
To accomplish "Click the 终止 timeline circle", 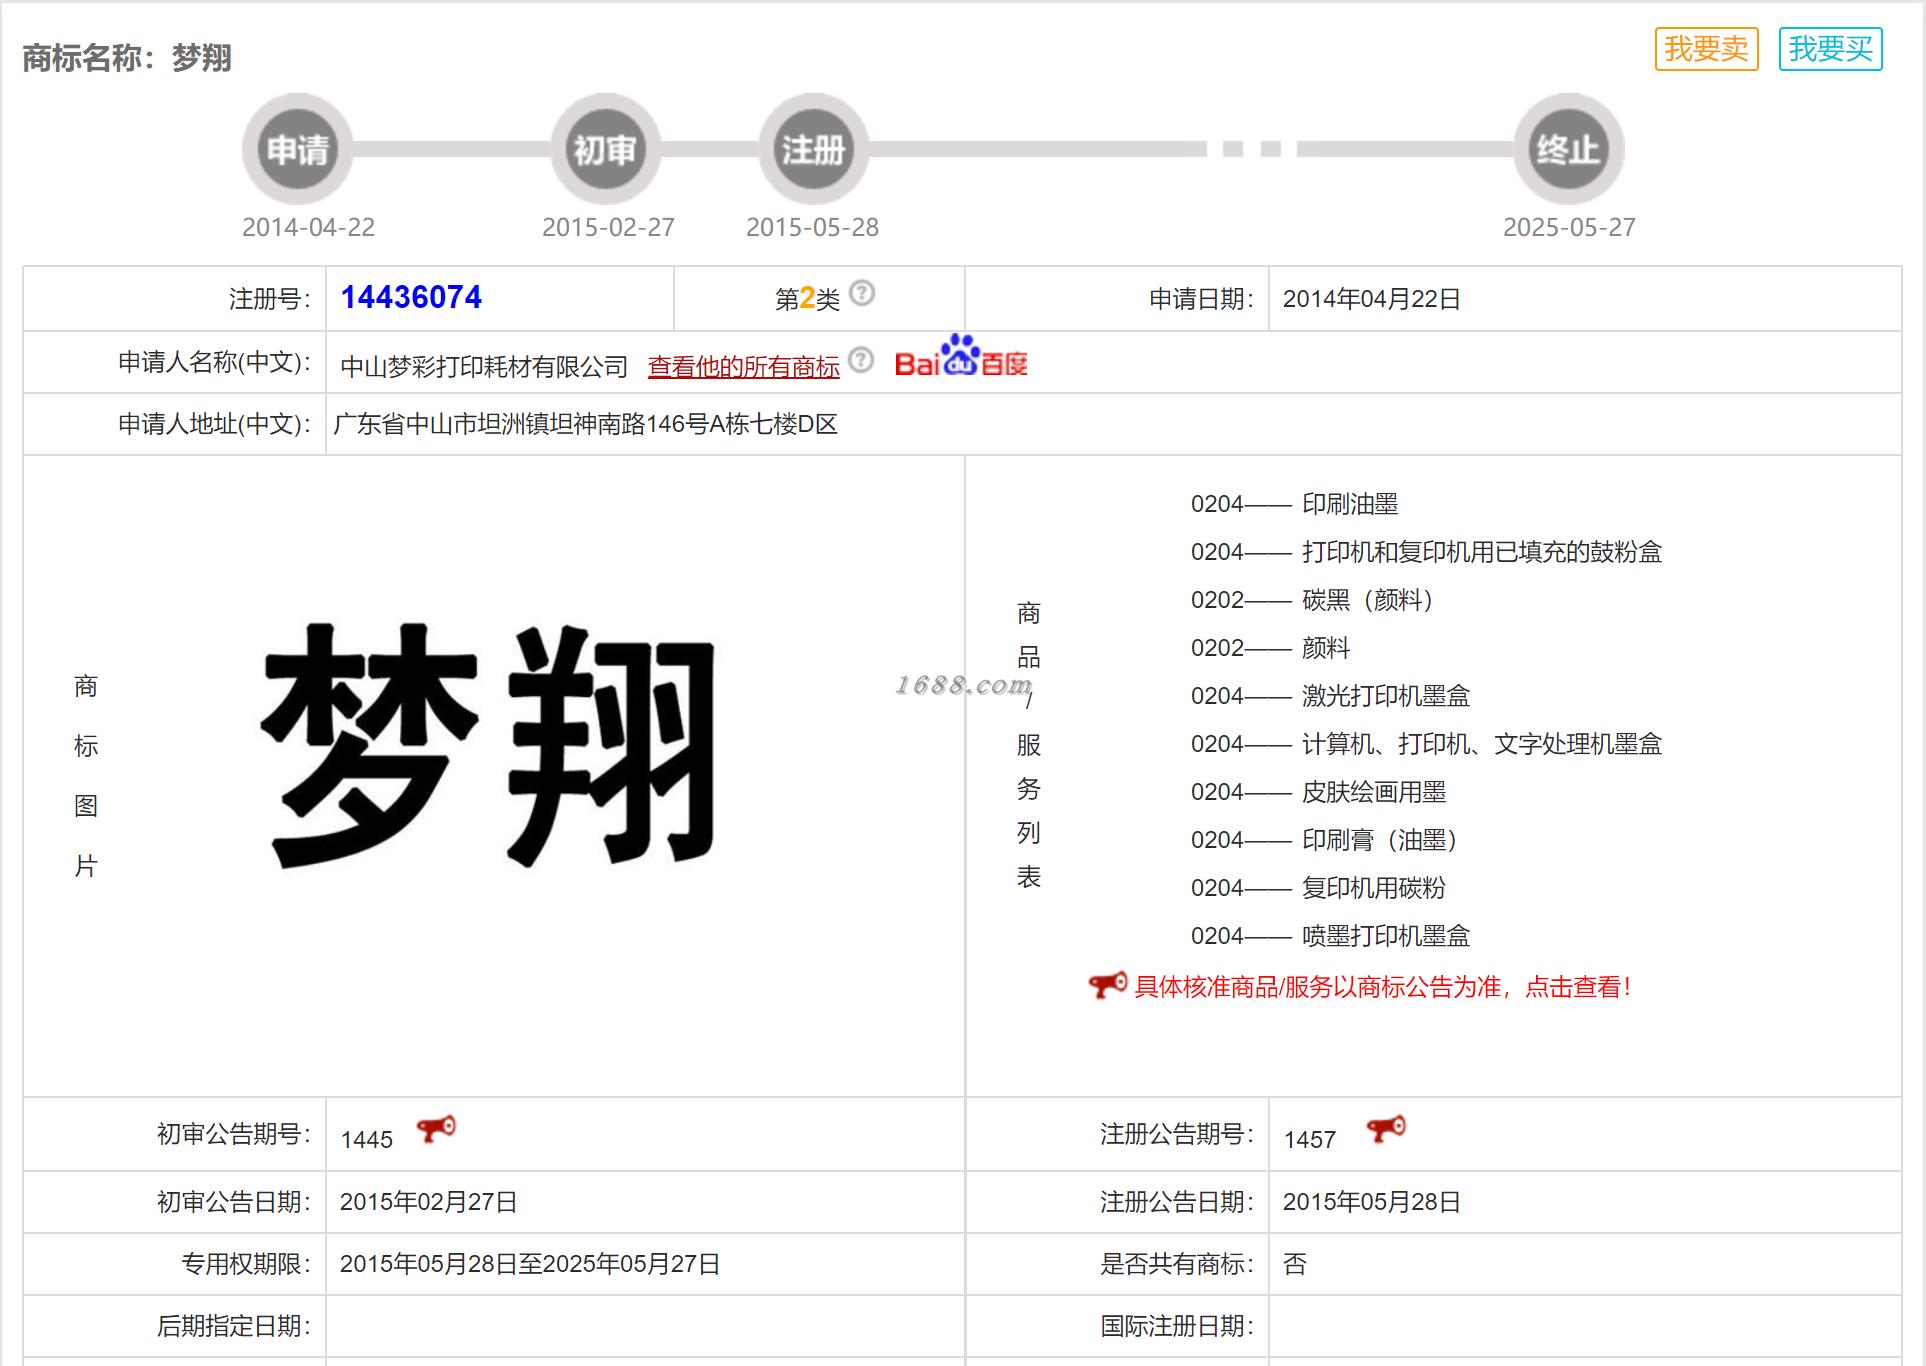I will [x=1567, y=150].
